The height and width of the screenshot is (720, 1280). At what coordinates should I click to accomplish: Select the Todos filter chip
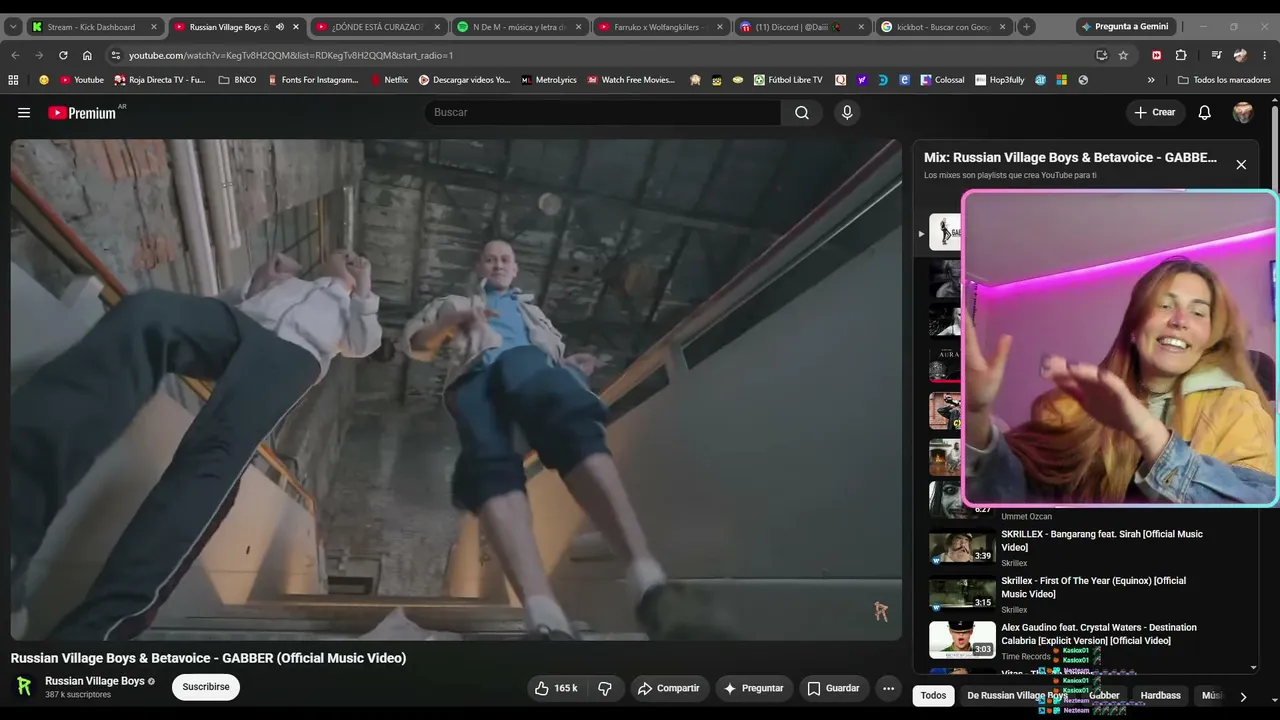[x=933, y=696]
